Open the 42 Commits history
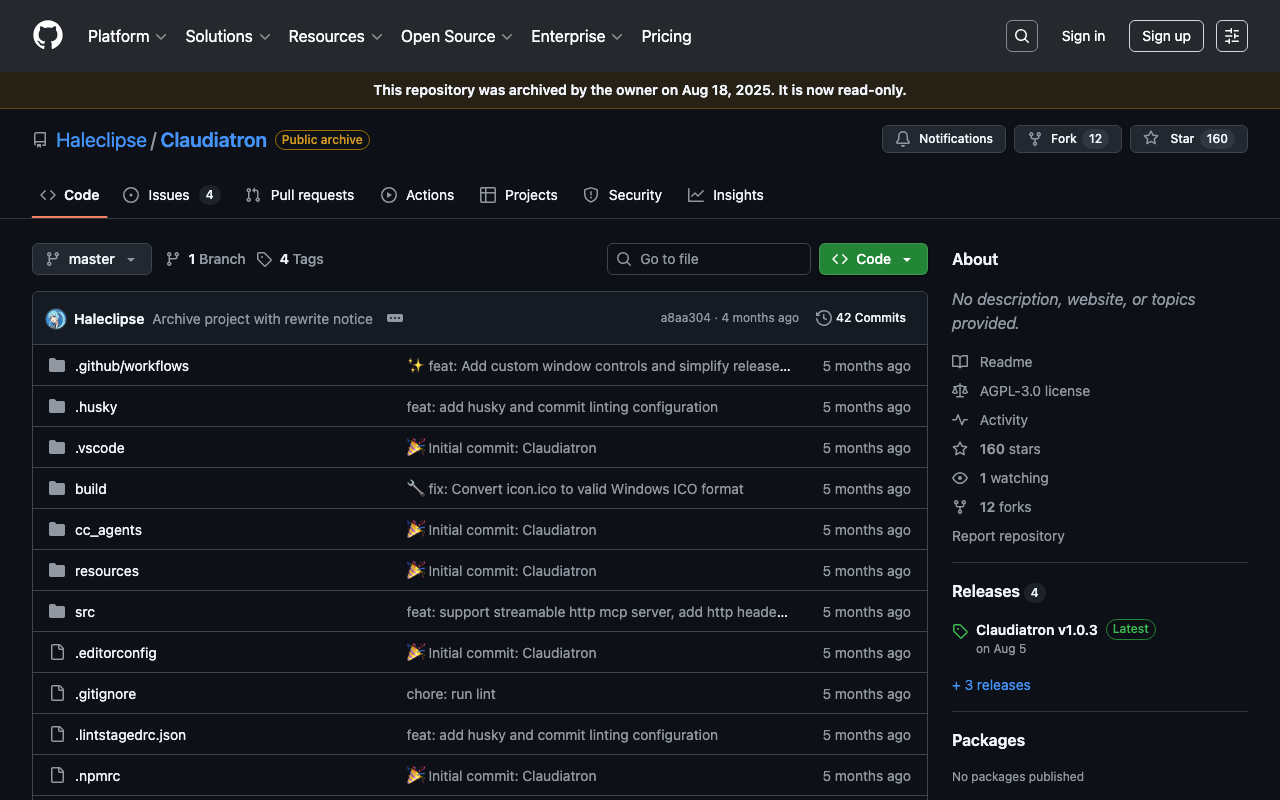Screen dimensions: 1280x800 pos(861,318)
